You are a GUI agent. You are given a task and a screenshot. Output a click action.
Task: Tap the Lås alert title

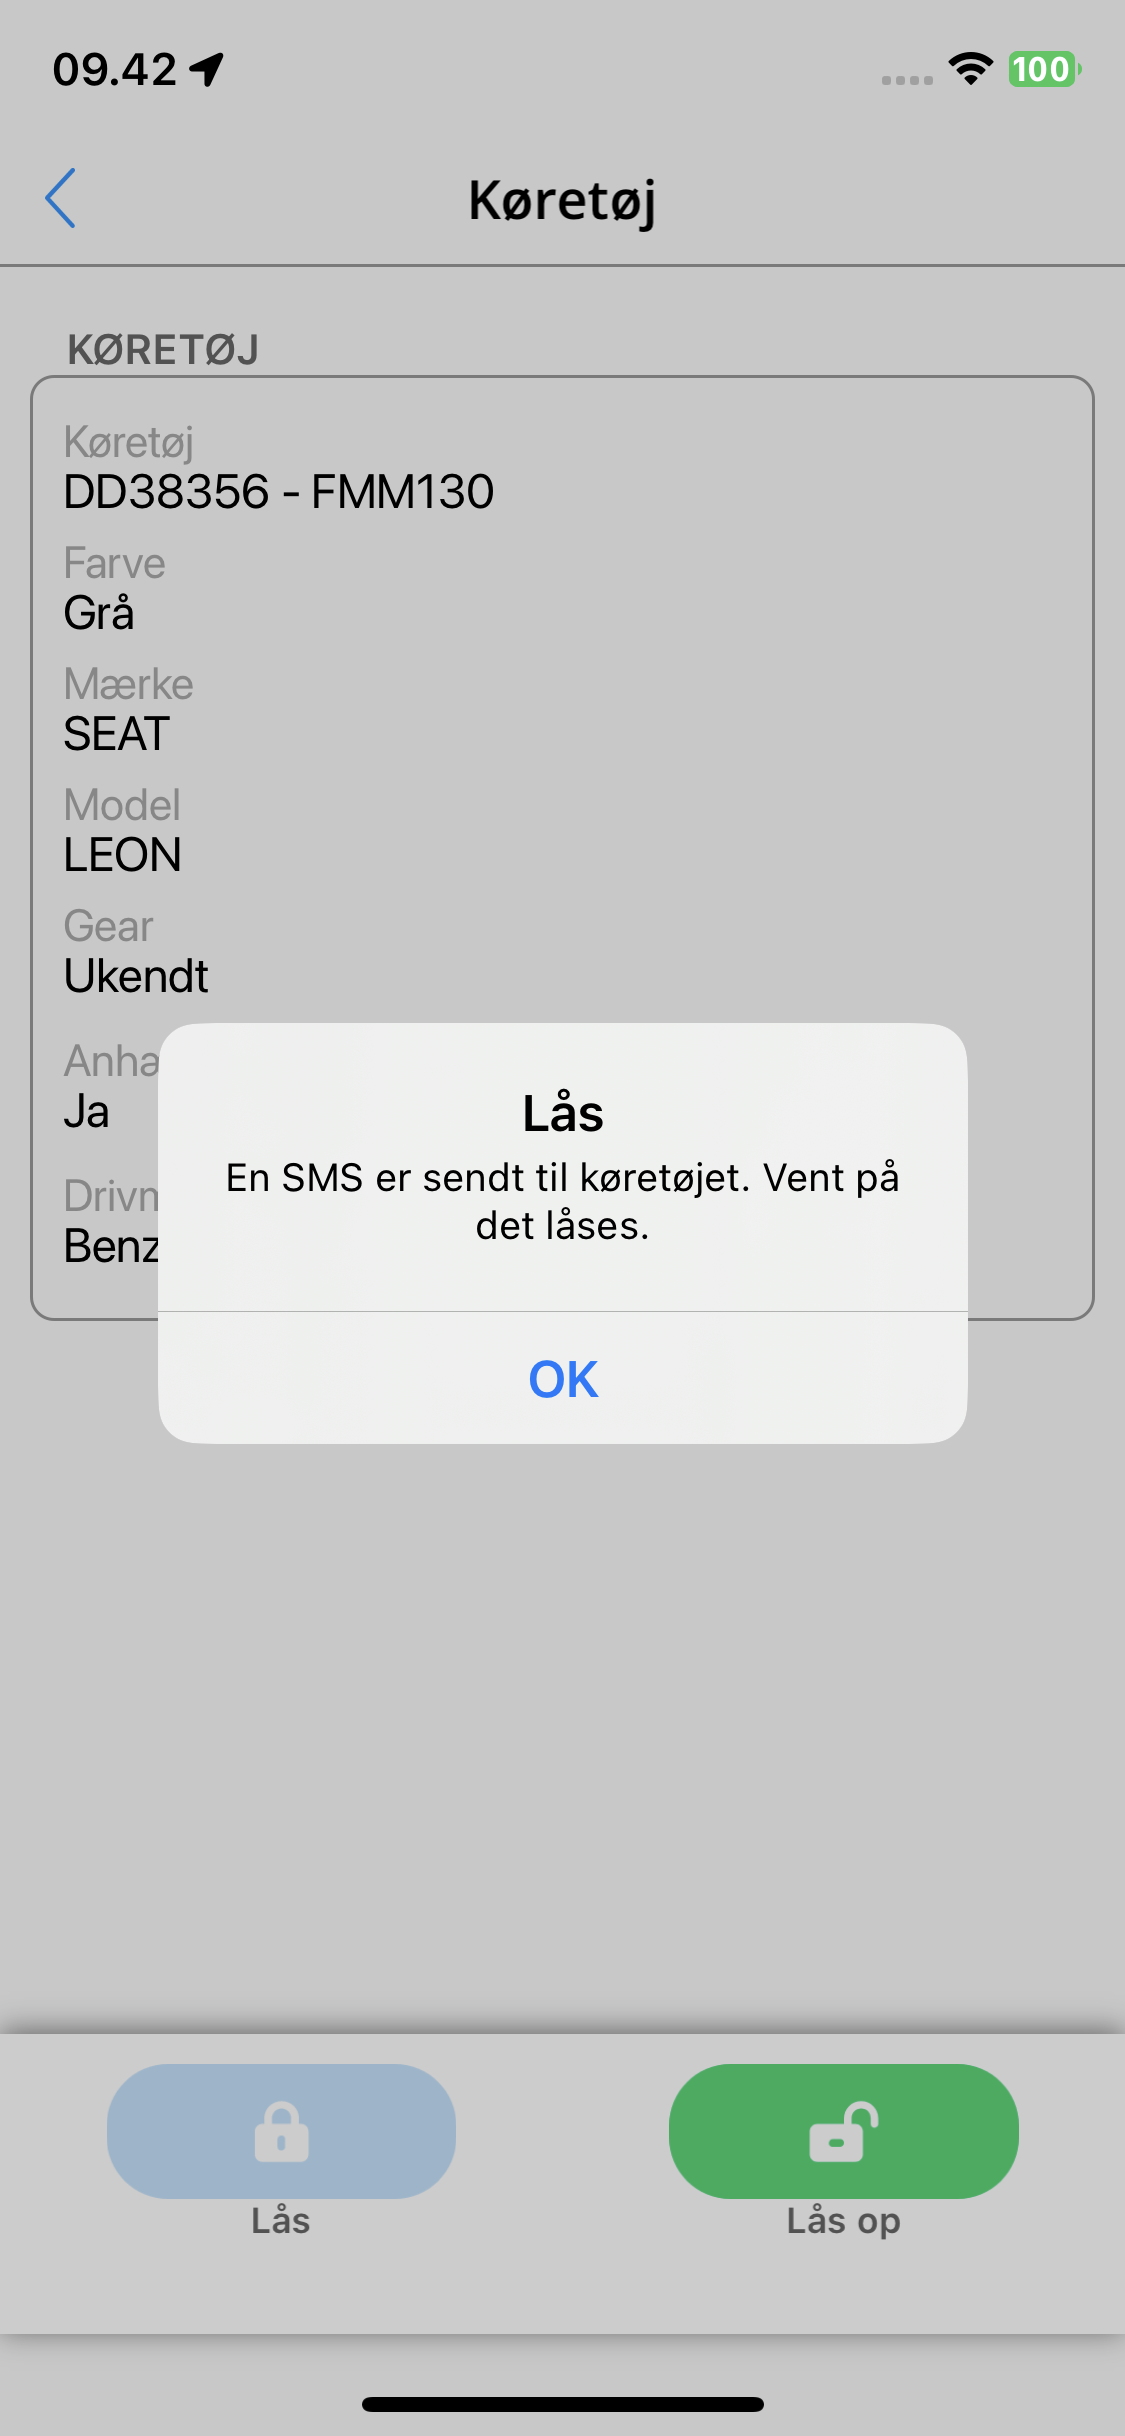point(563,1112)
